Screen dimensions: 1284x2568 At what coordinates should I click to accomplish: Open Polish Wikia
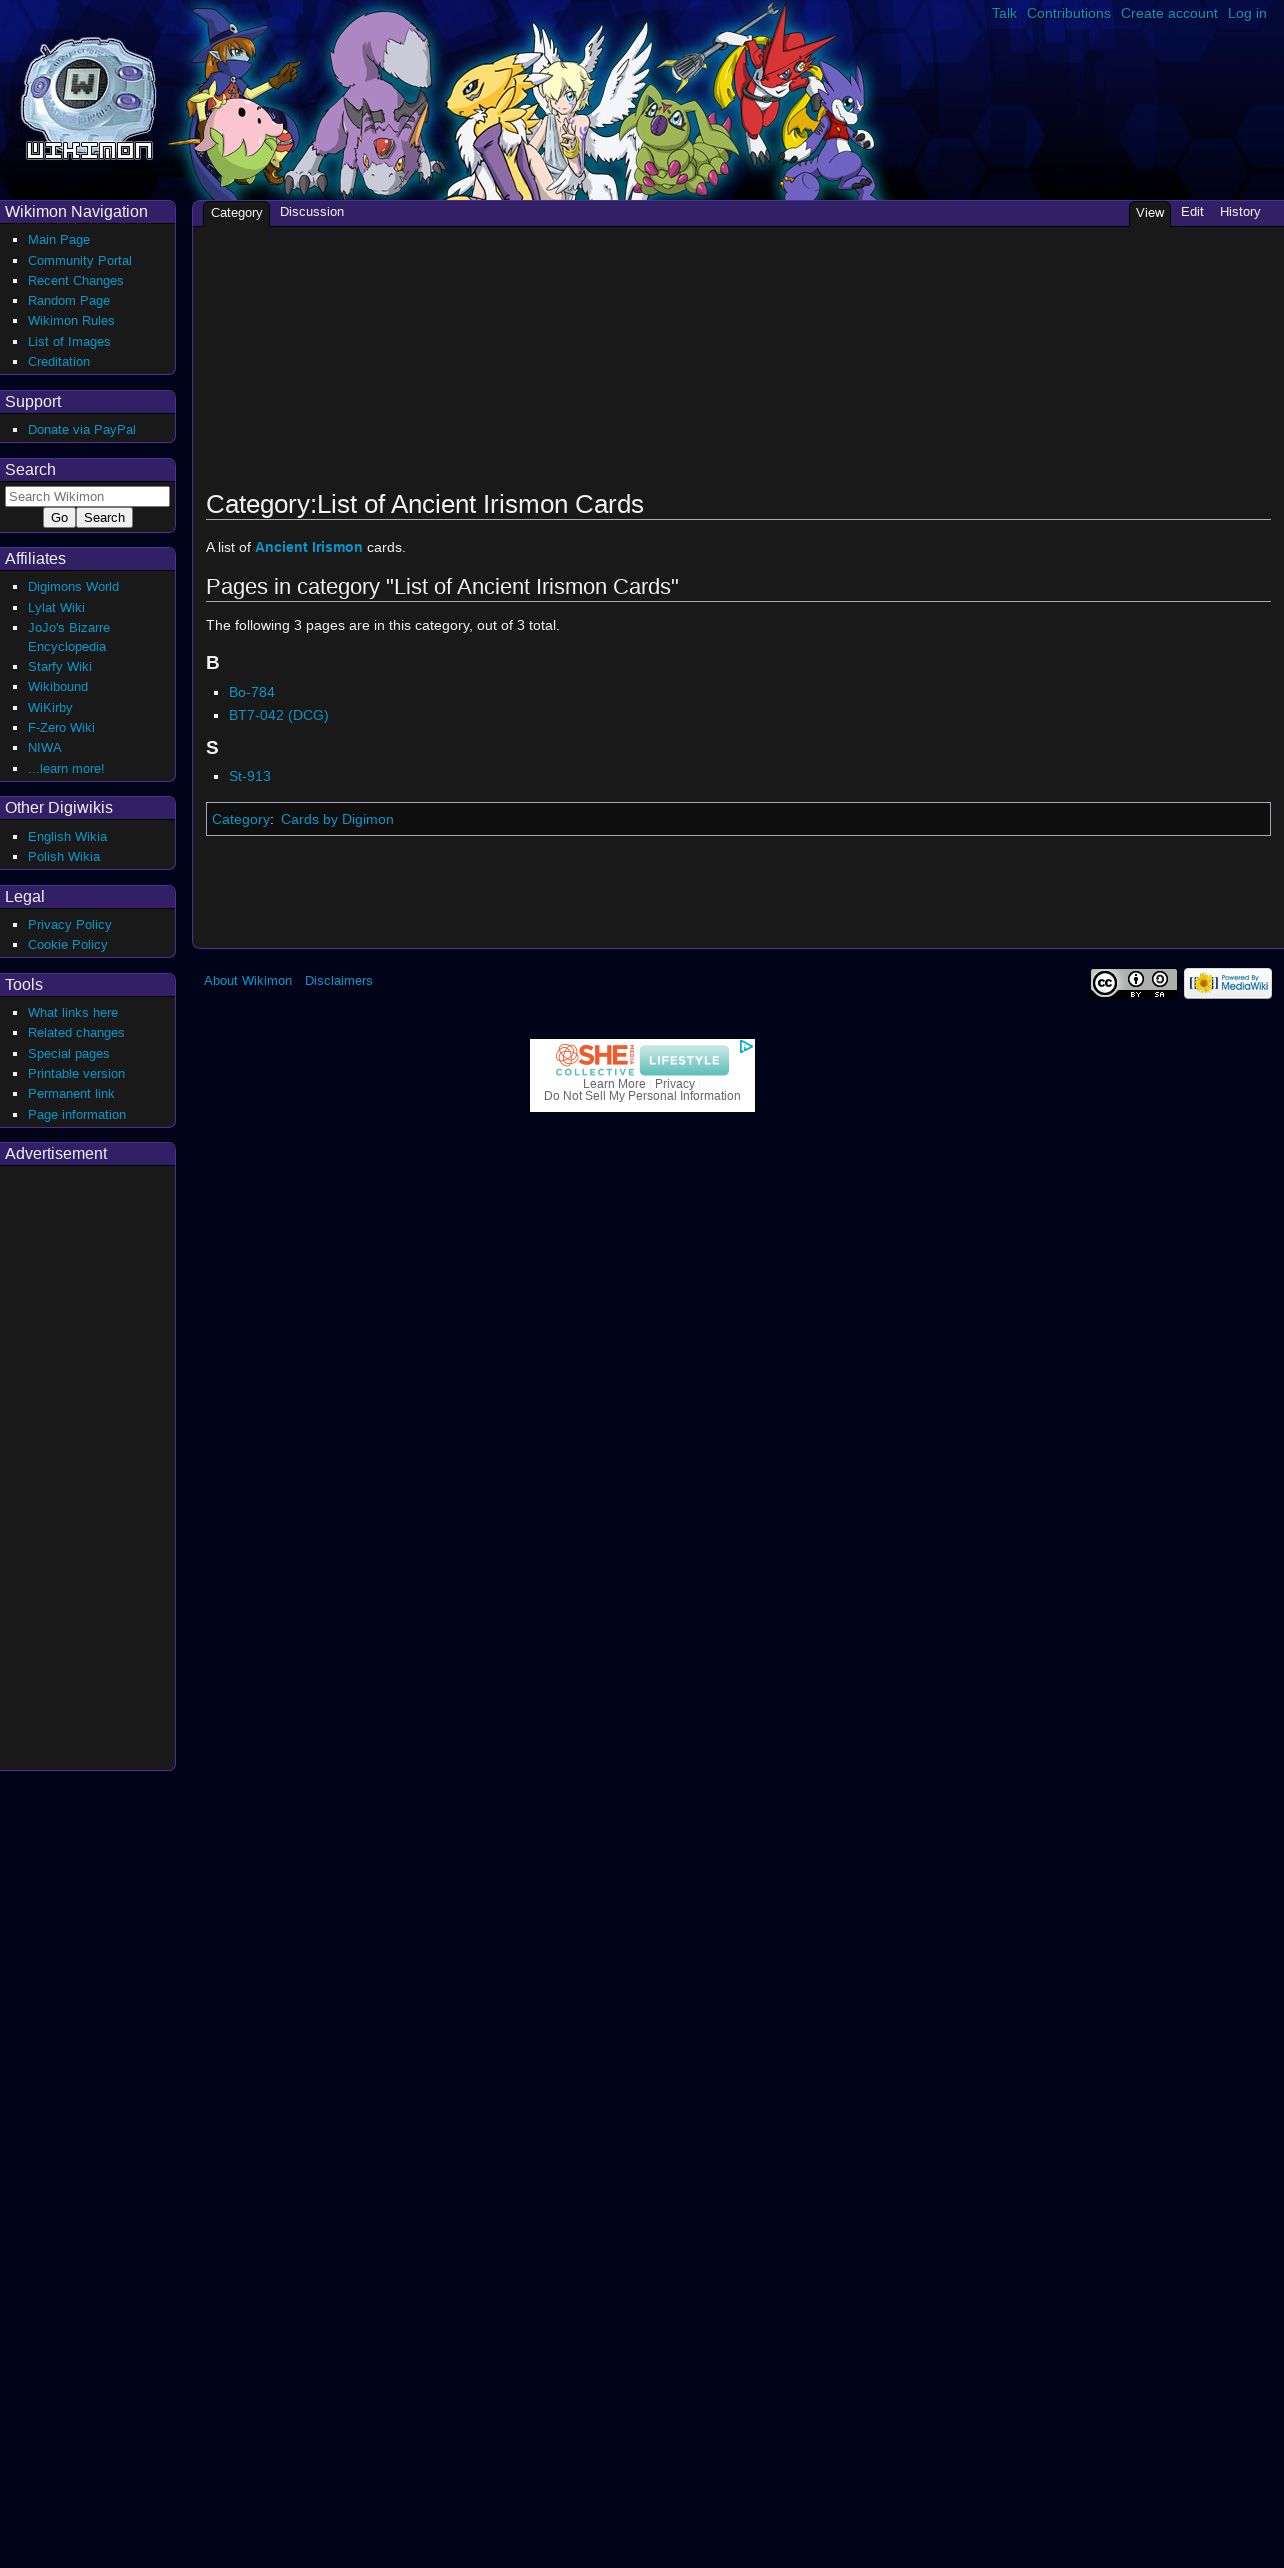(x=64, y=857)
